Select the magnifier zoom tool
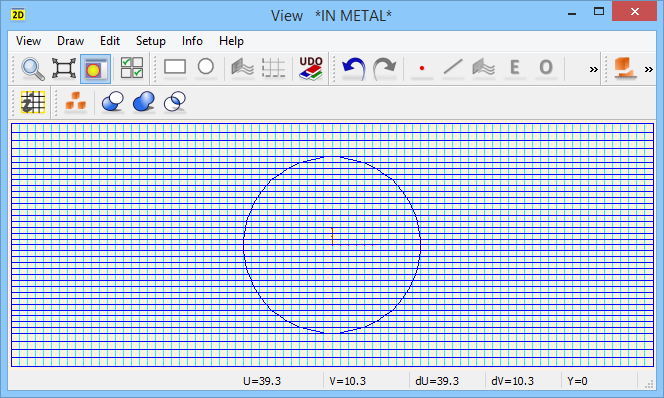The height and width of the screenshot is (398, 664). [x=33, y=69]
